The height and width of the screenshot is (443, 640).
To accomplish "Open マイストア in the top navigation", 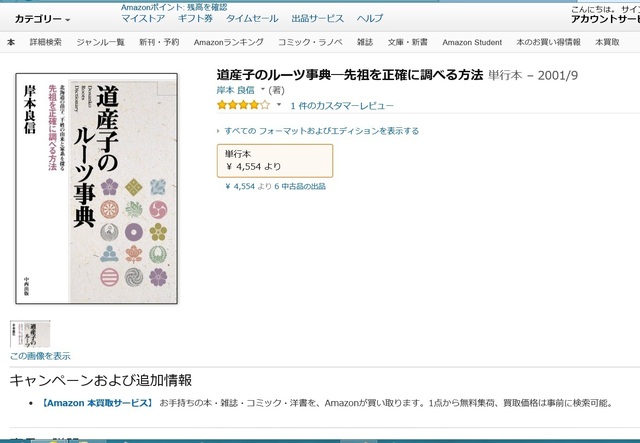I will (x=143, y=18).
